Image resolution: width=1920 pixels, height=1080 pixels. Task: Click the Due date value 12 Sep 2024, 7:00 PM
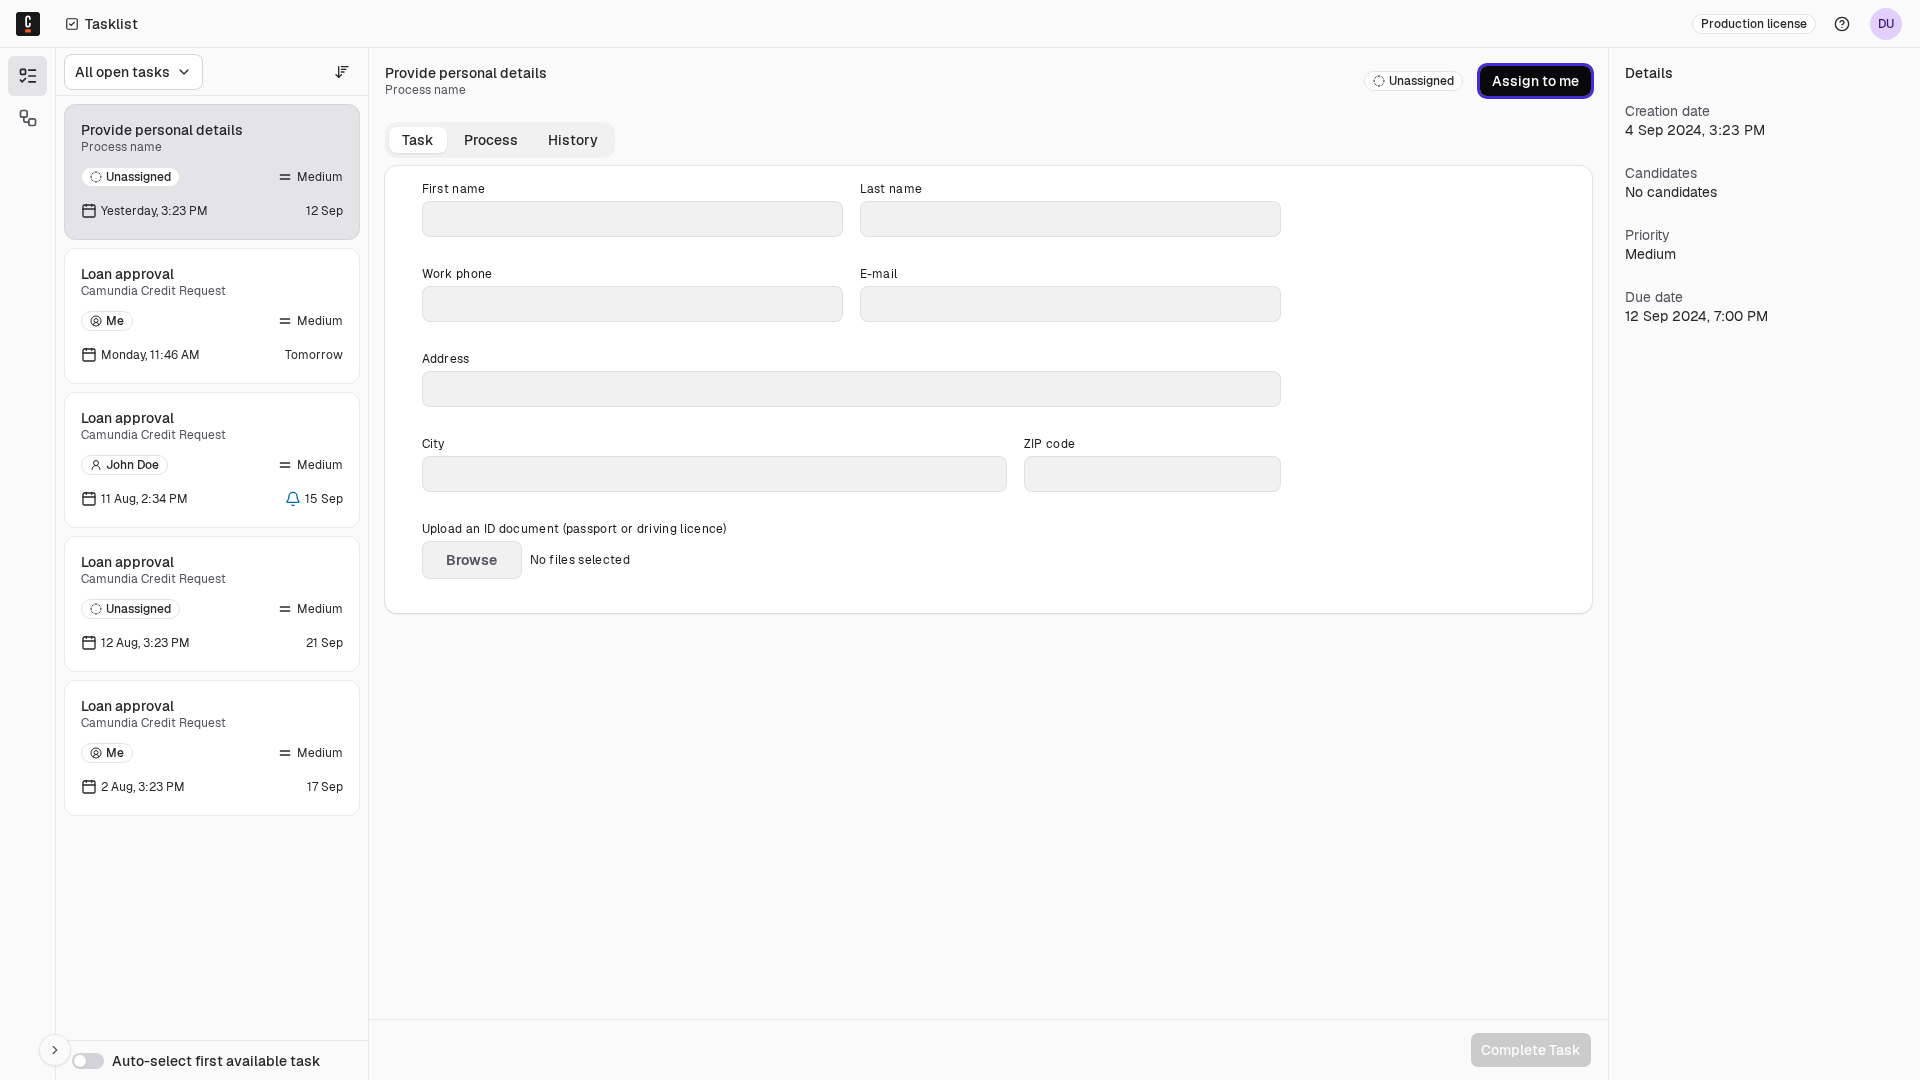point(1696,316)
